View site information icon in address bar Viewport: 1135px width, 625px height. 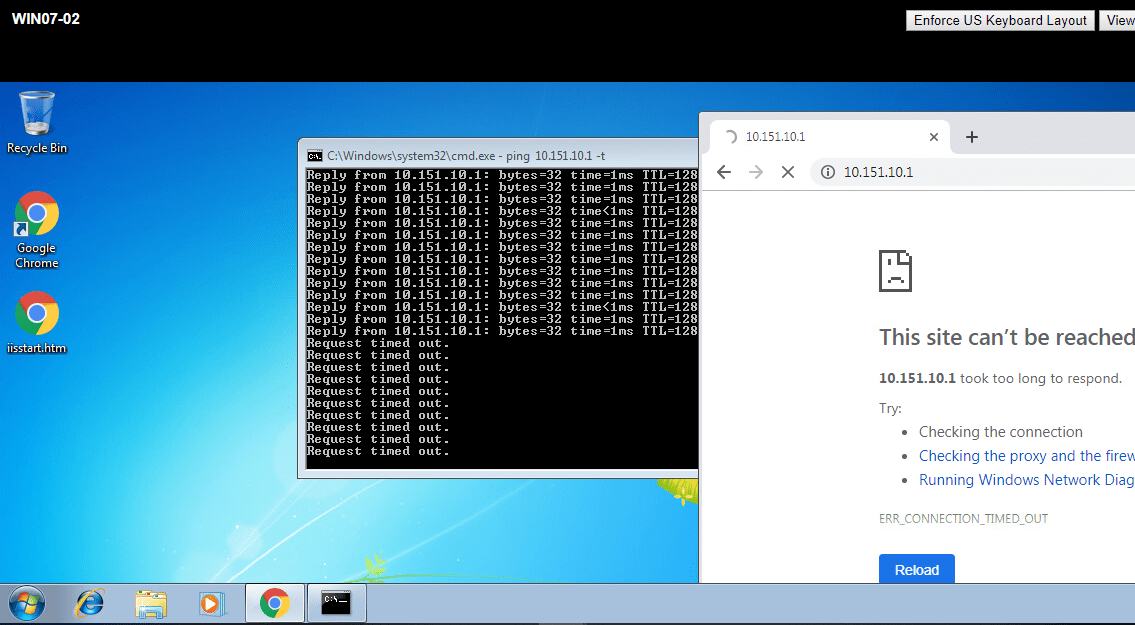pos(827,172)
